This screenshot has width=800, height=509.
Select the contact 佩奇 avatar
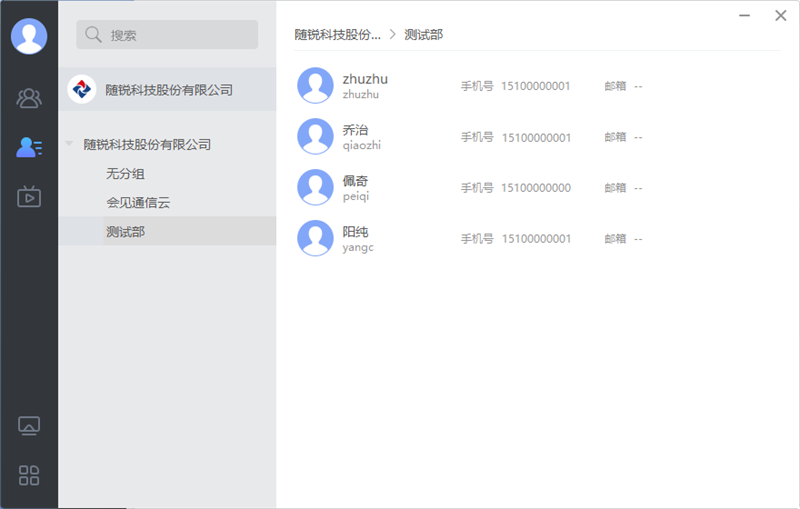click(315, 187)
